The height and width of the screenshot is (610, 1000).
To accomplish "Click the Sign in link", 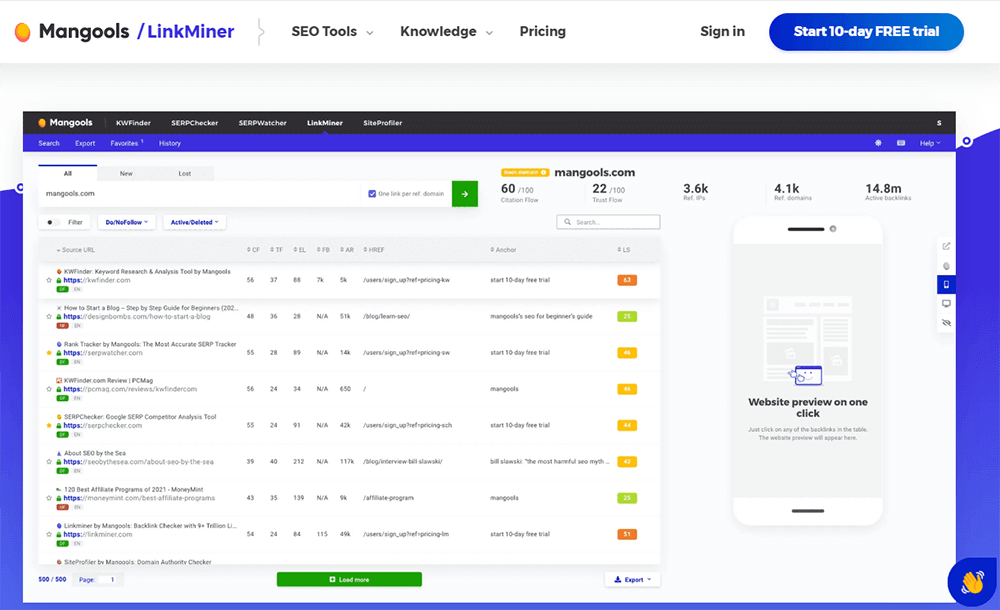I will point(723,31).
